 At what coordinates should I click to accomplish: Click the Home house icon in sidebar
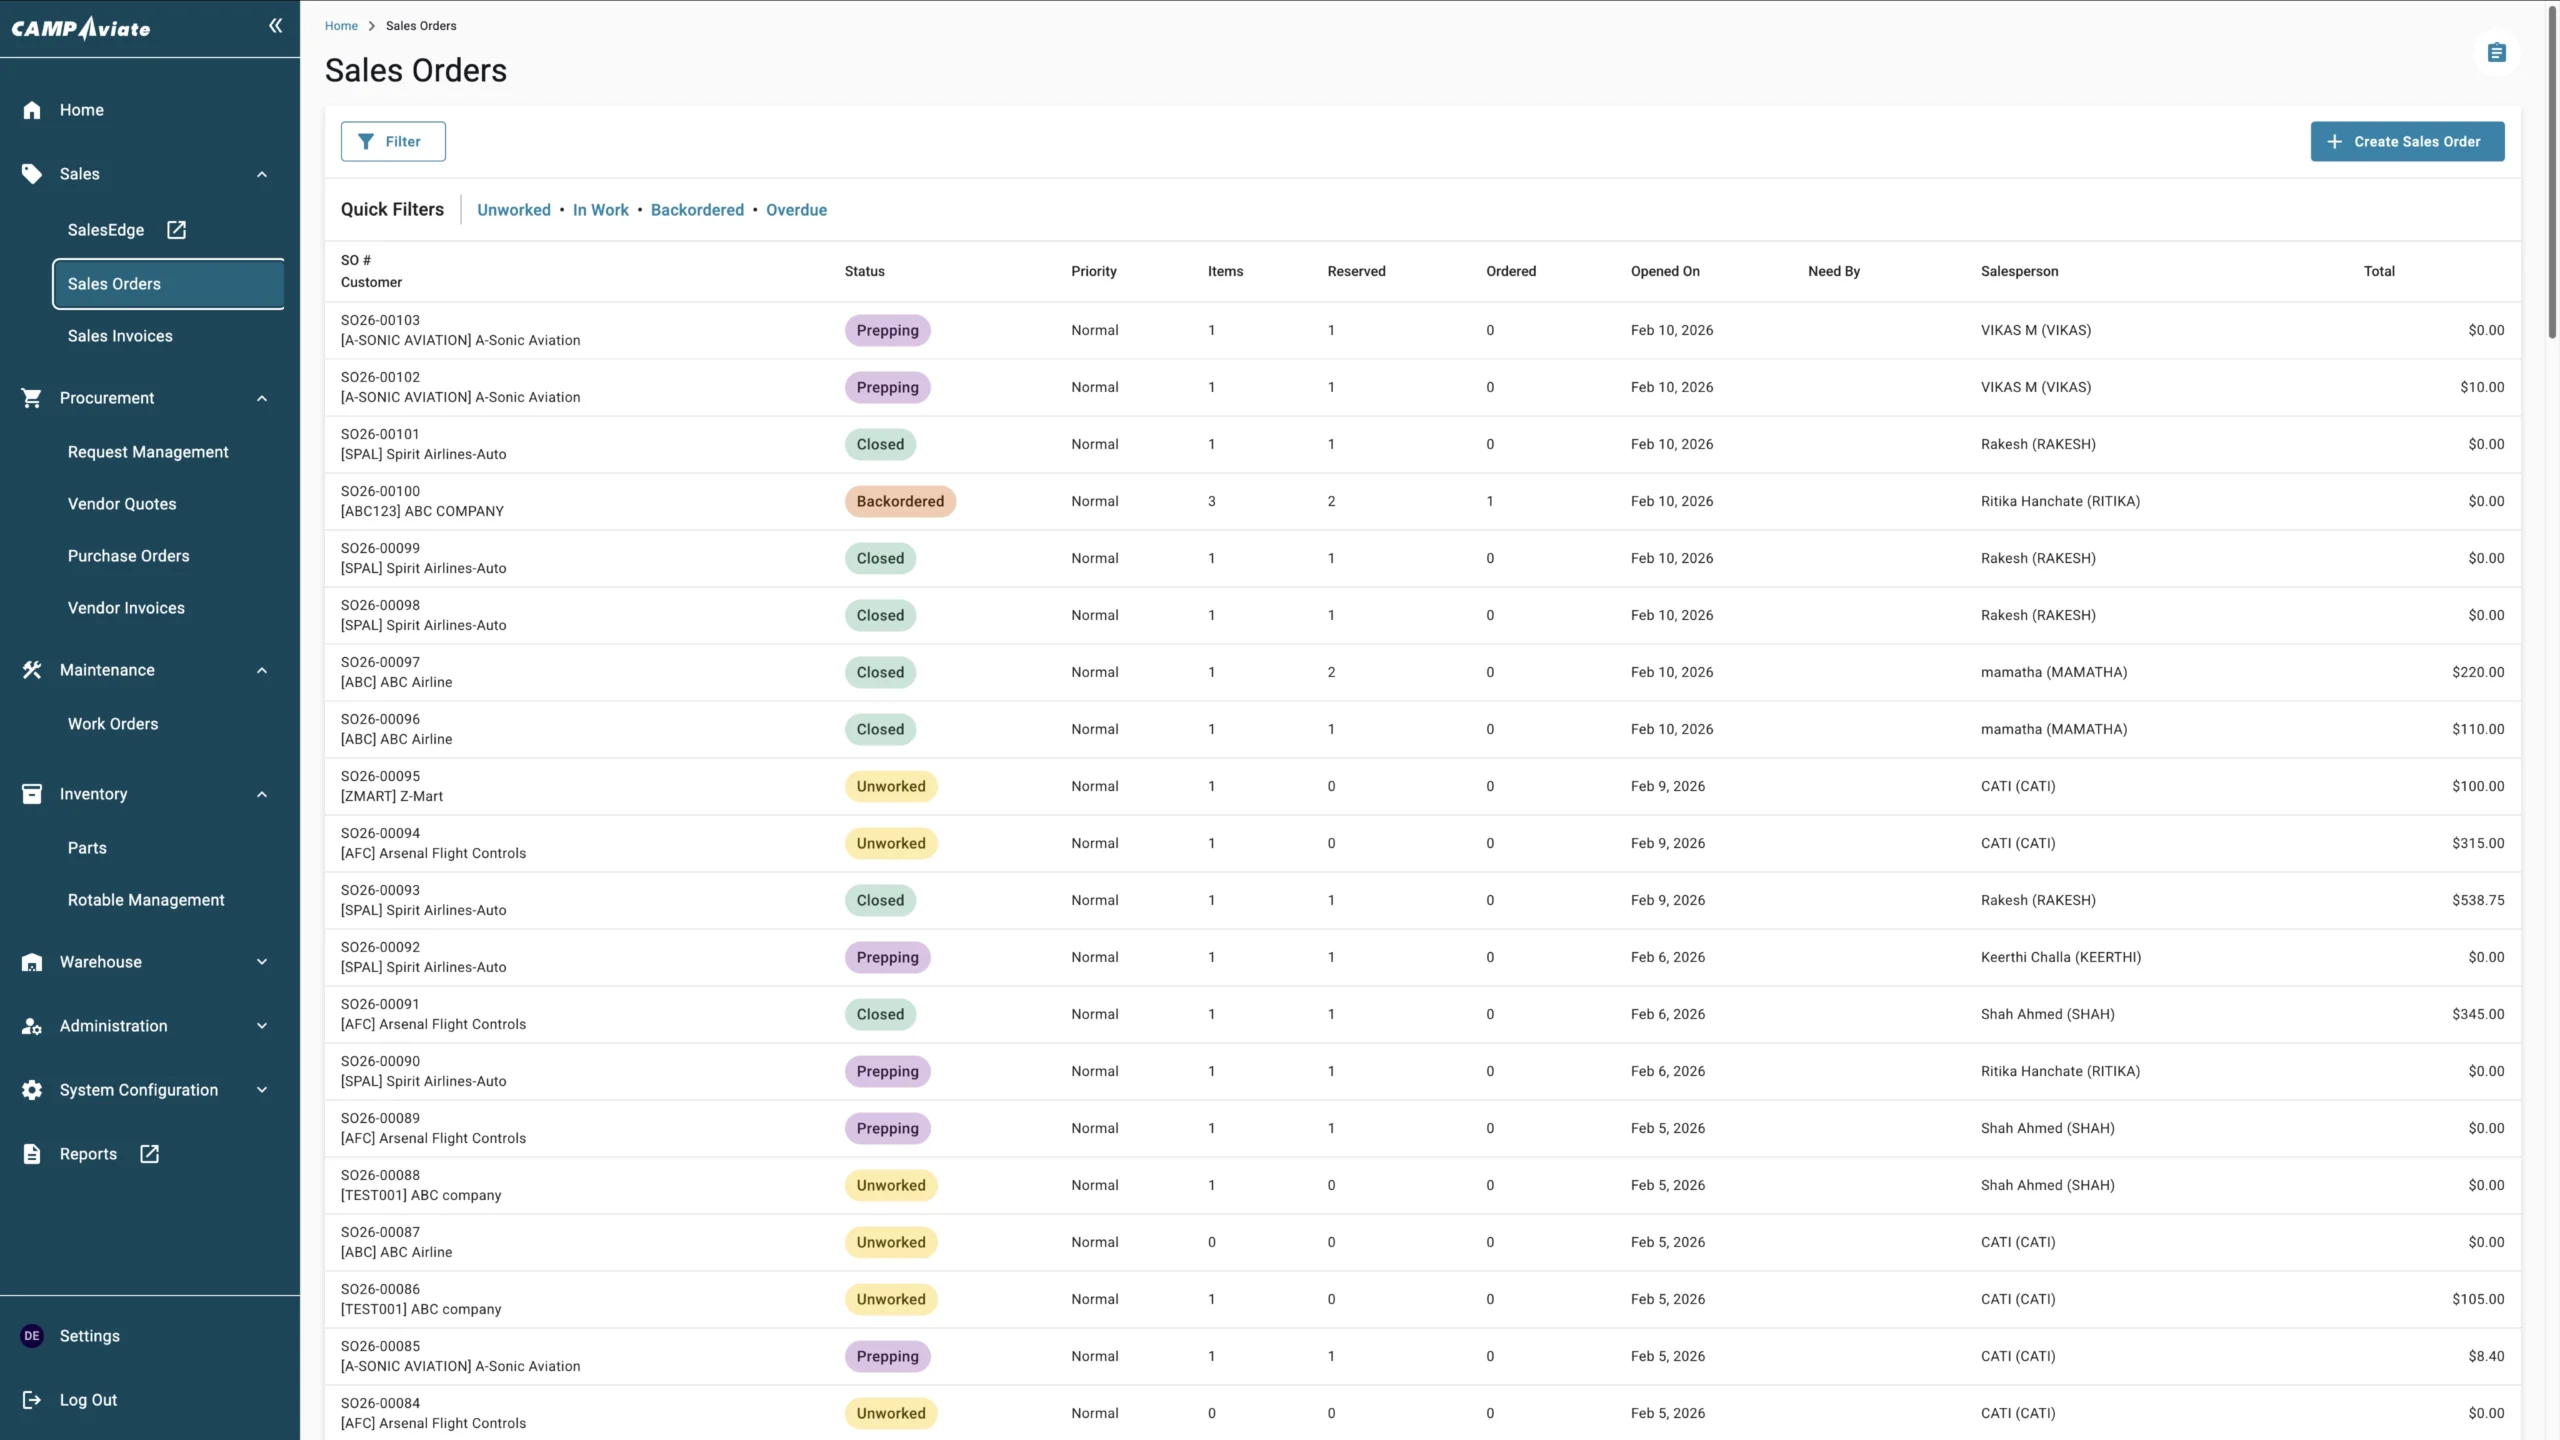(32, 110)
